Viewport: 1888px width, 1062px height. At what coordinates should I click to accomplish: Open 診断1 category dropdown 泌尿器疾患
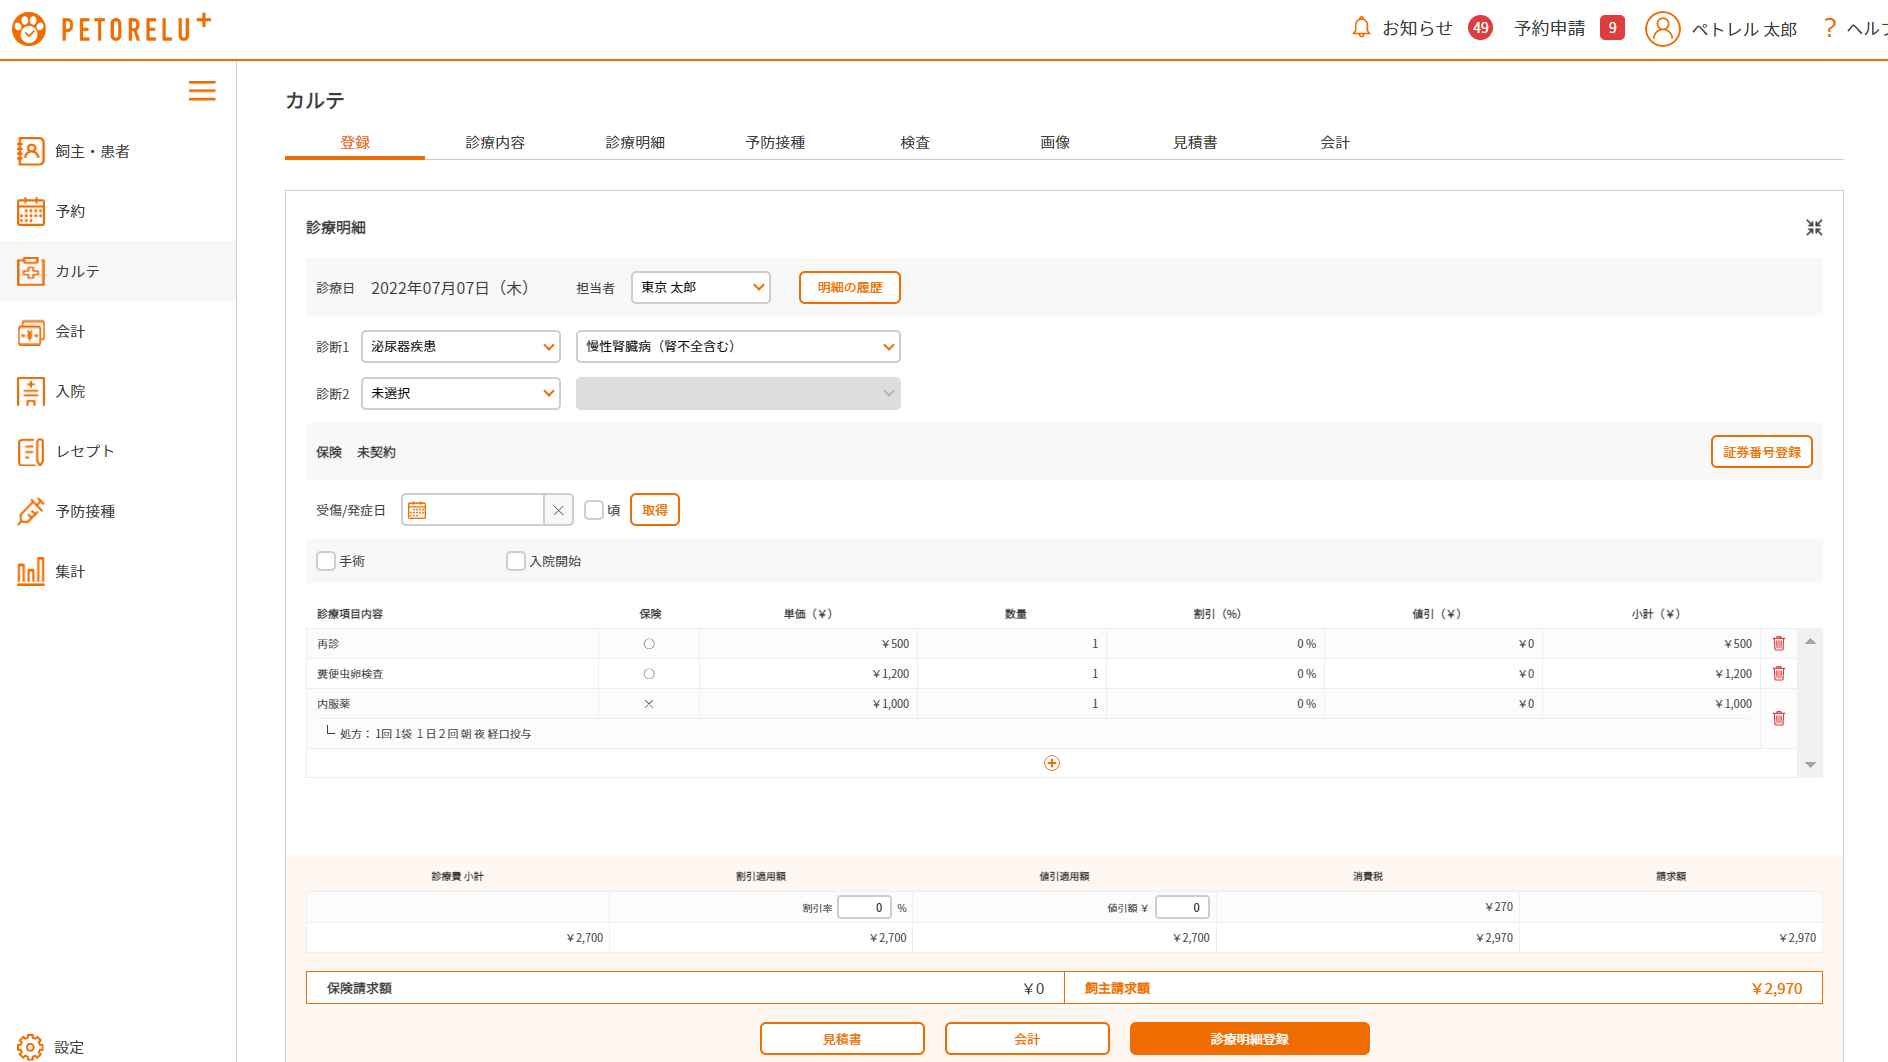(461, 346)
